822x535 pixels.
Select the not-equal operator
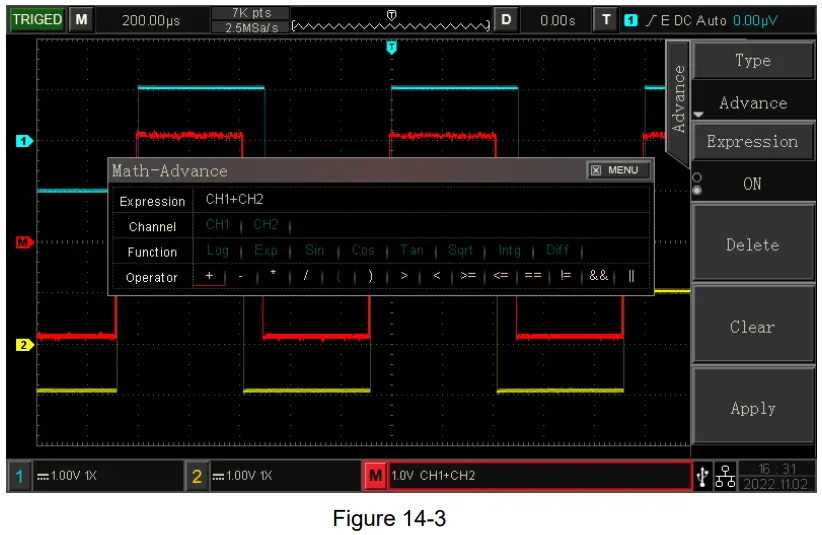[x=565, y=276]
